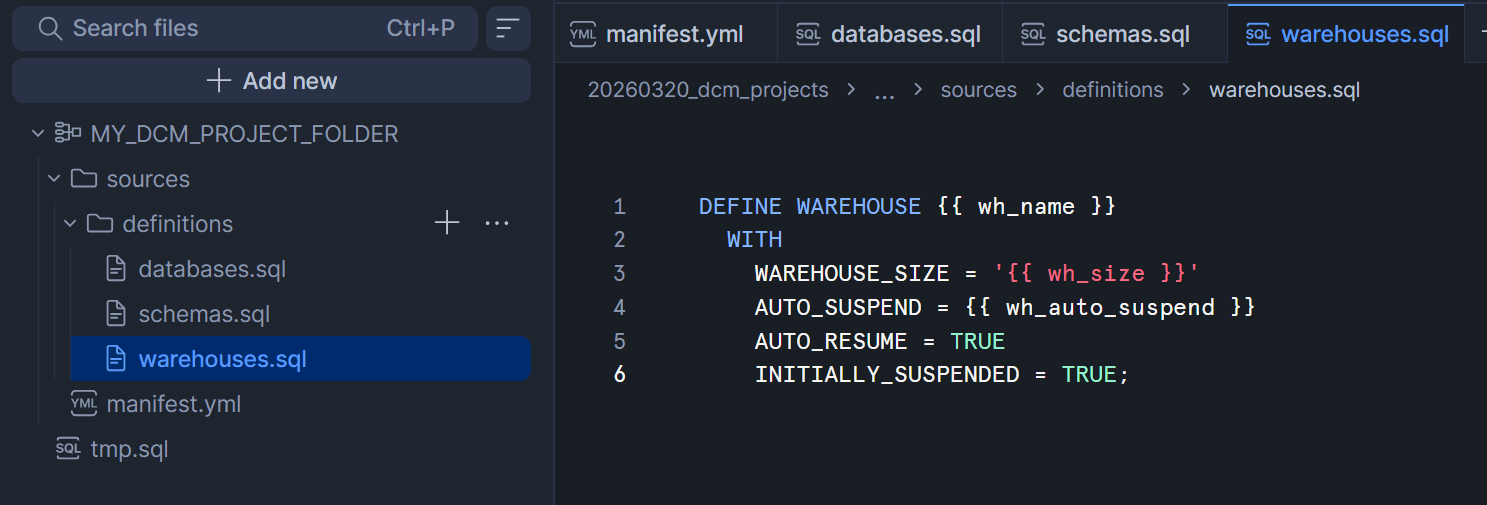The height and width of the screenshot is (505, 1487).
Task: Collapse the MY_DCM_PROJECT_FOLDER chevron
Action: click(x=38, y=133)
